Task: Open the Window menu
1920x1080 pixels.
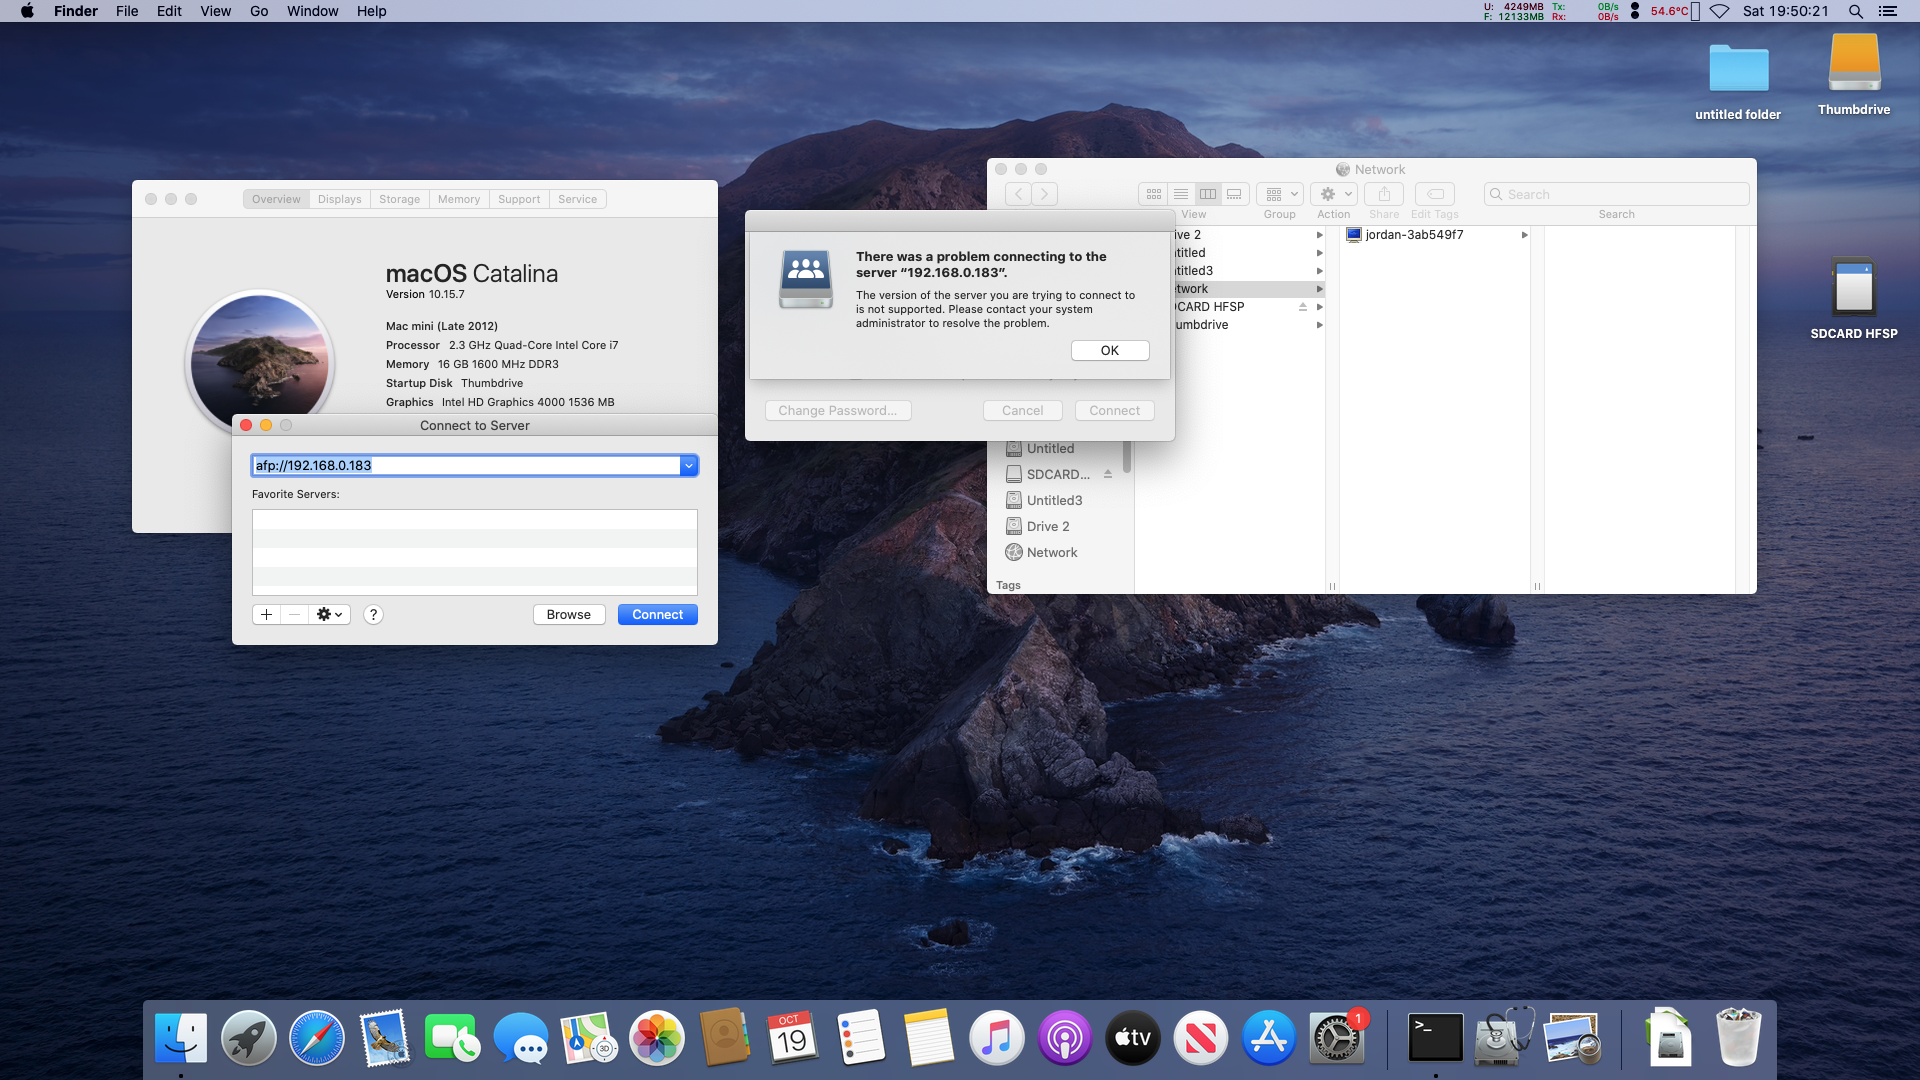Action: tap(312, 11)
